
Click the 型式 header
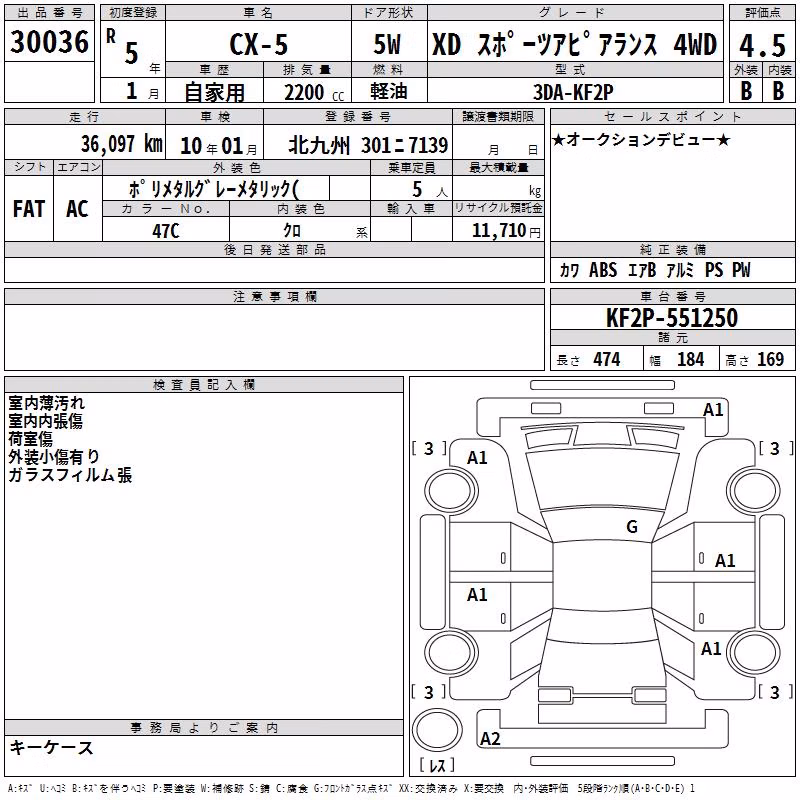coord(575,70)
